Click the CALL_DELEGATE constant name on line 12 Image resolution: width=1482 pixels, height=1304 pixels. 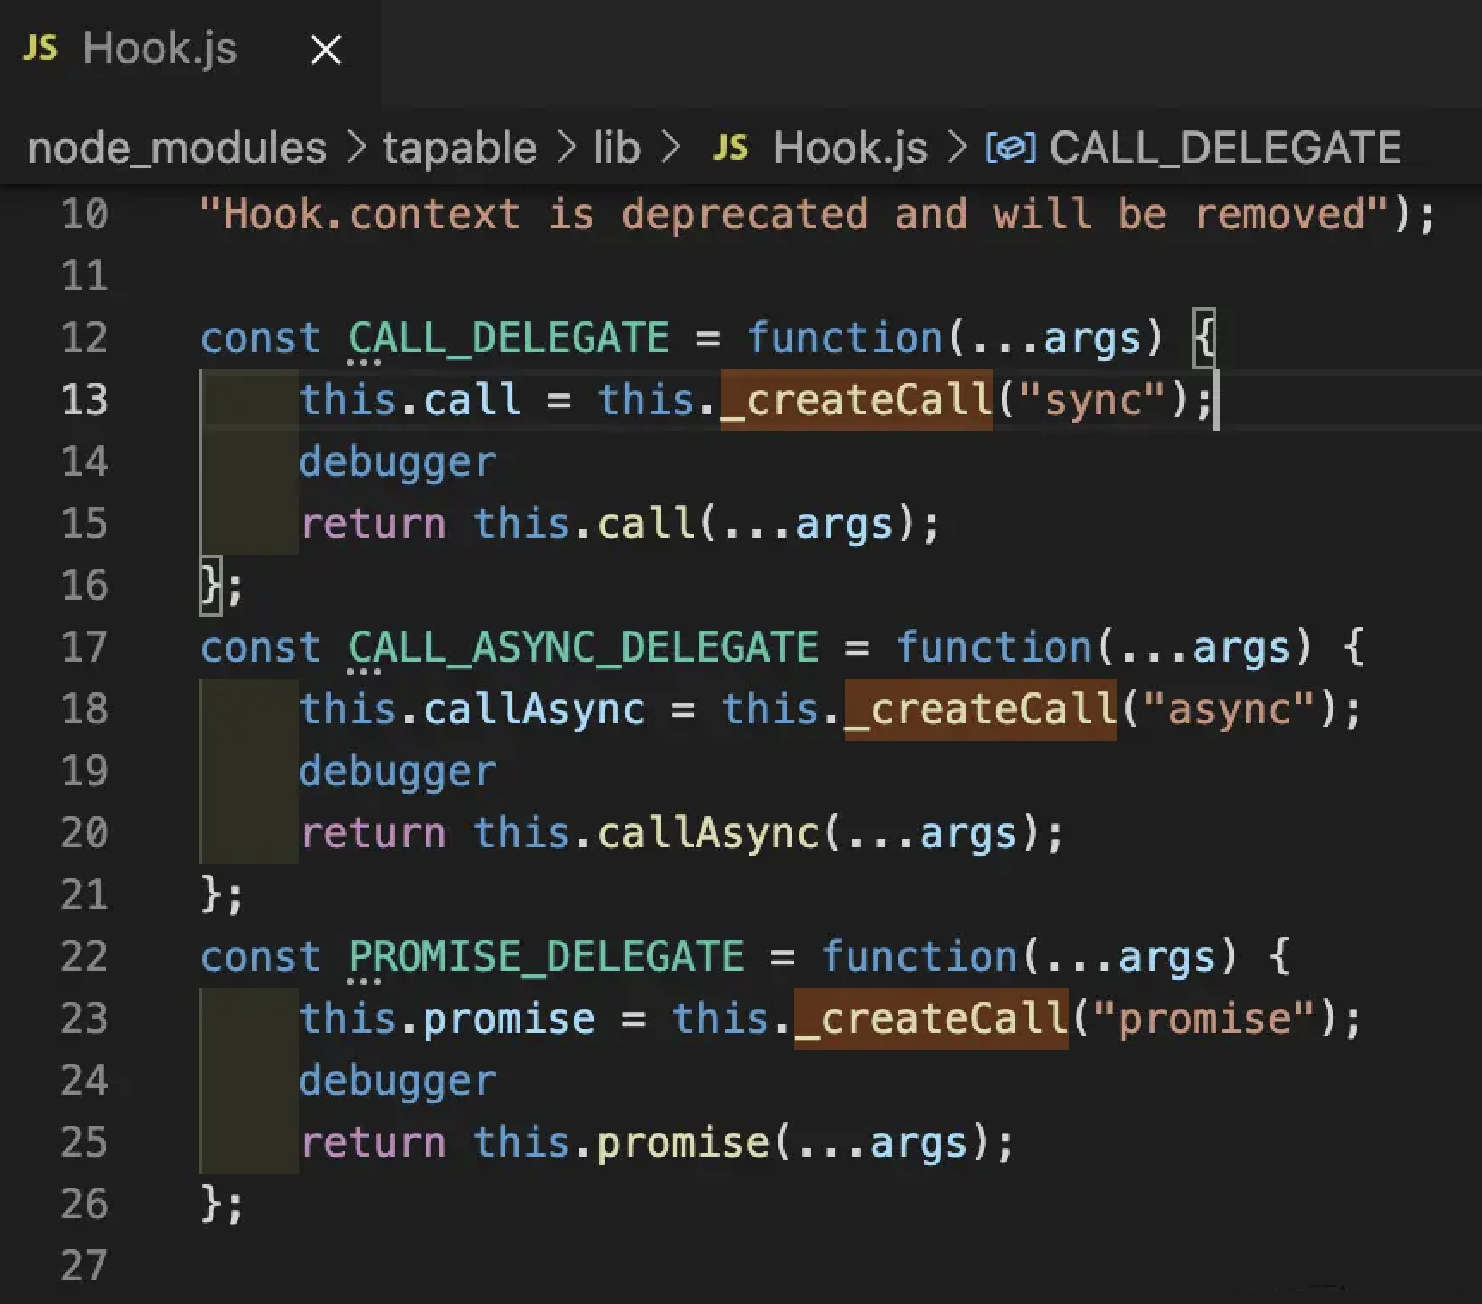pyautogui.click(x=508, y=338)
